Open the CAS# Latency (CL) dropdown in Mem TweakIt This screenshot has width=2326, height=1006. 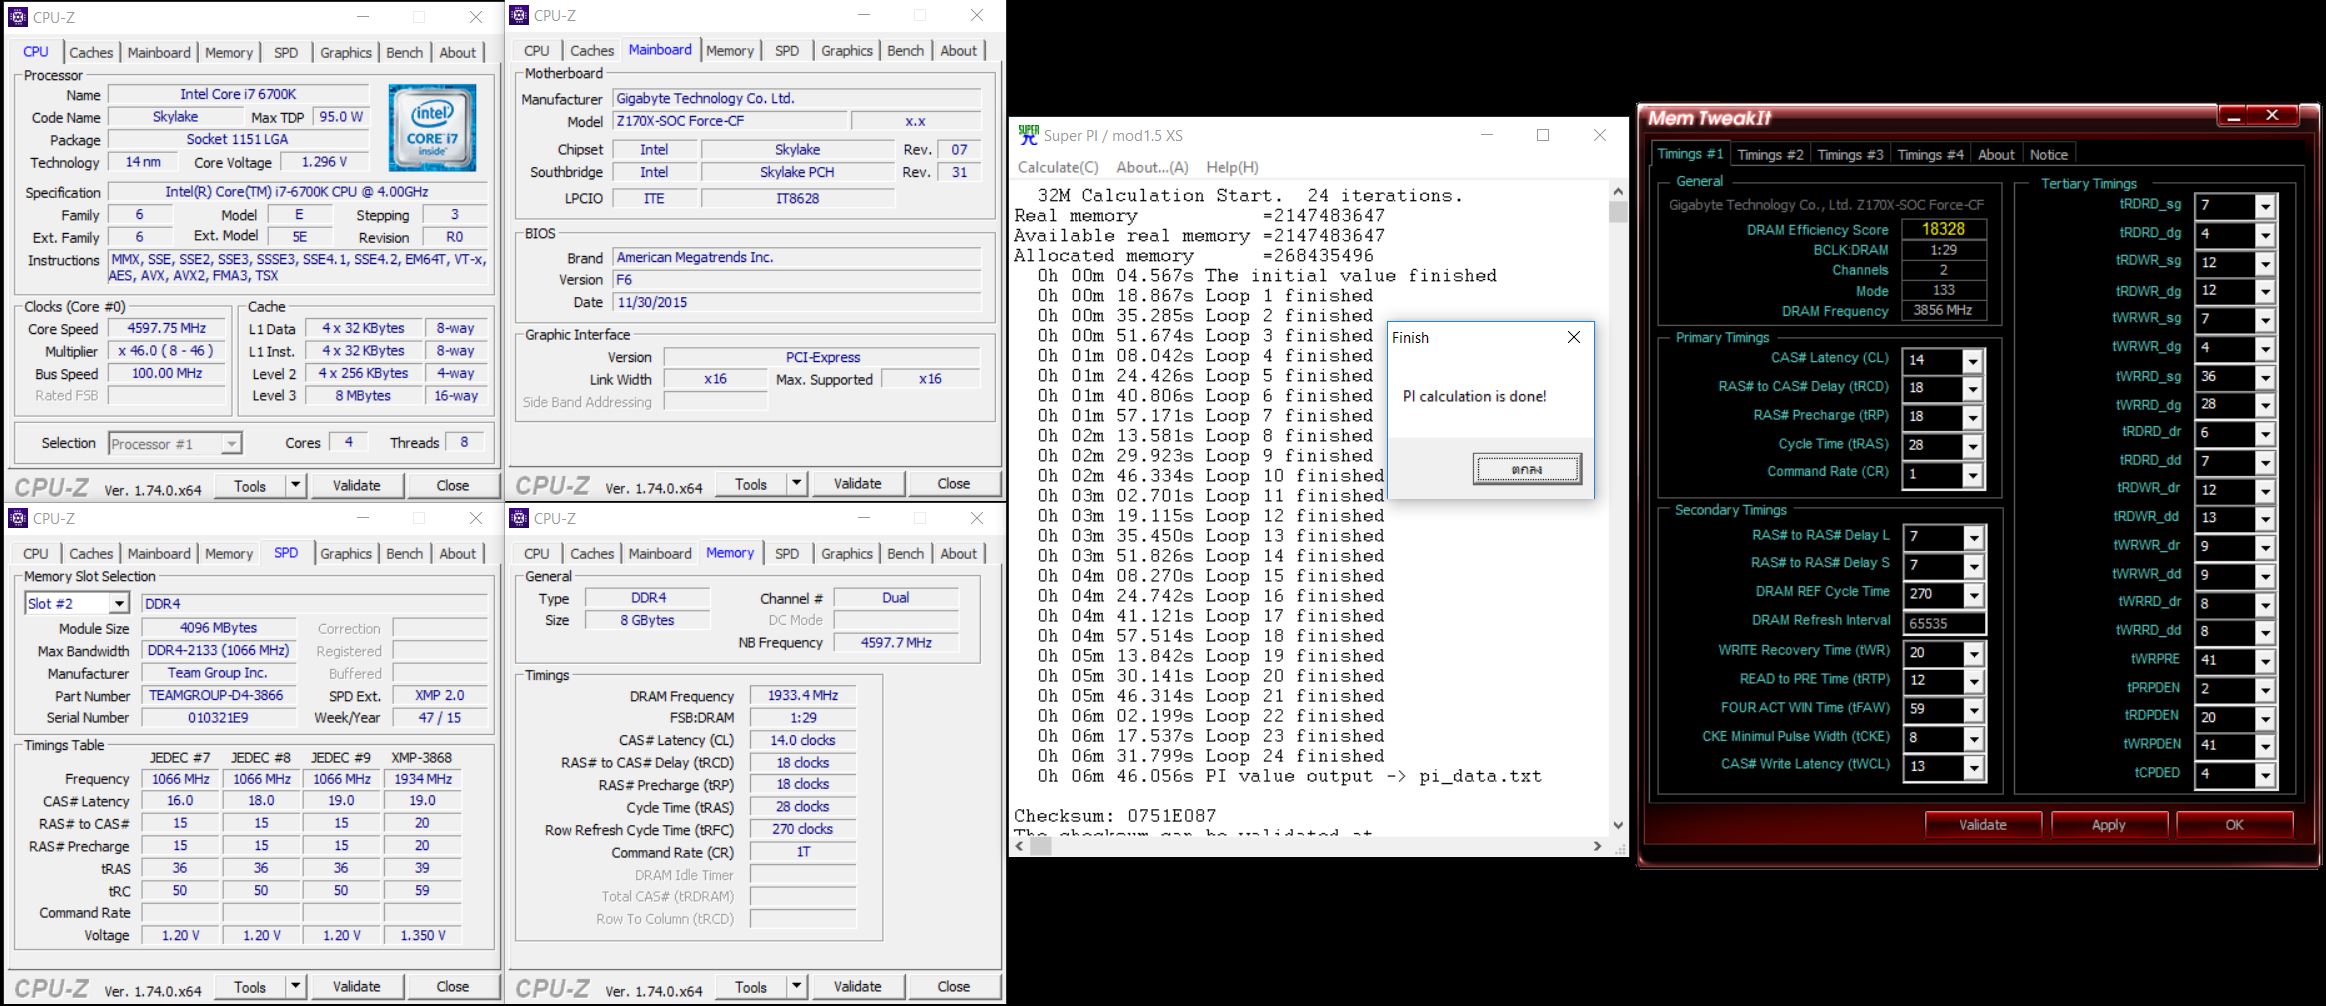(1972, 360)
